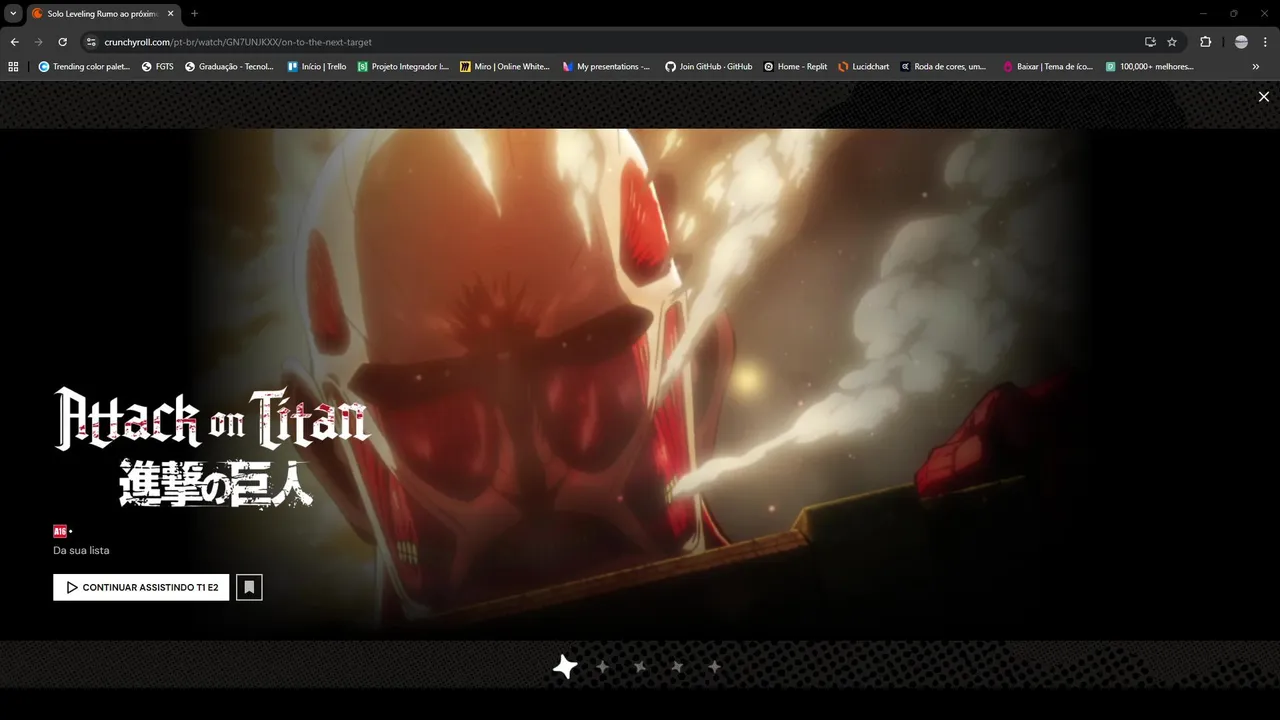
Task: Open the Roda de cores bookmark
Action: point(943,67)
